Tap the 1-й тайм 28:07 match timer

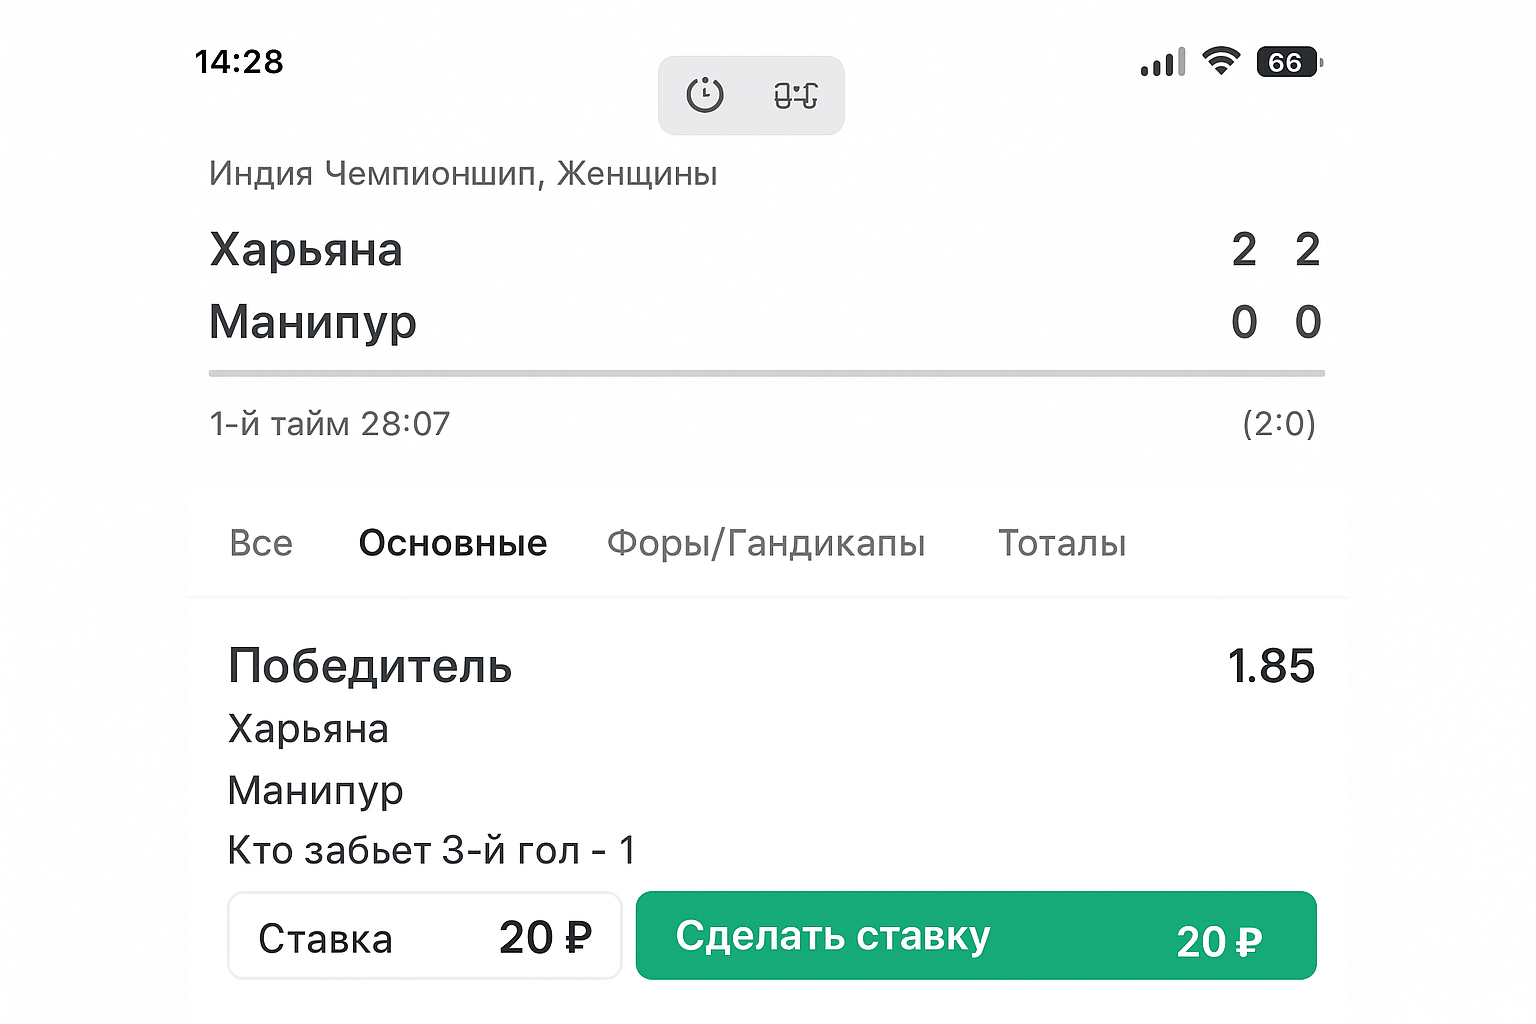click(x=330, y=424)
